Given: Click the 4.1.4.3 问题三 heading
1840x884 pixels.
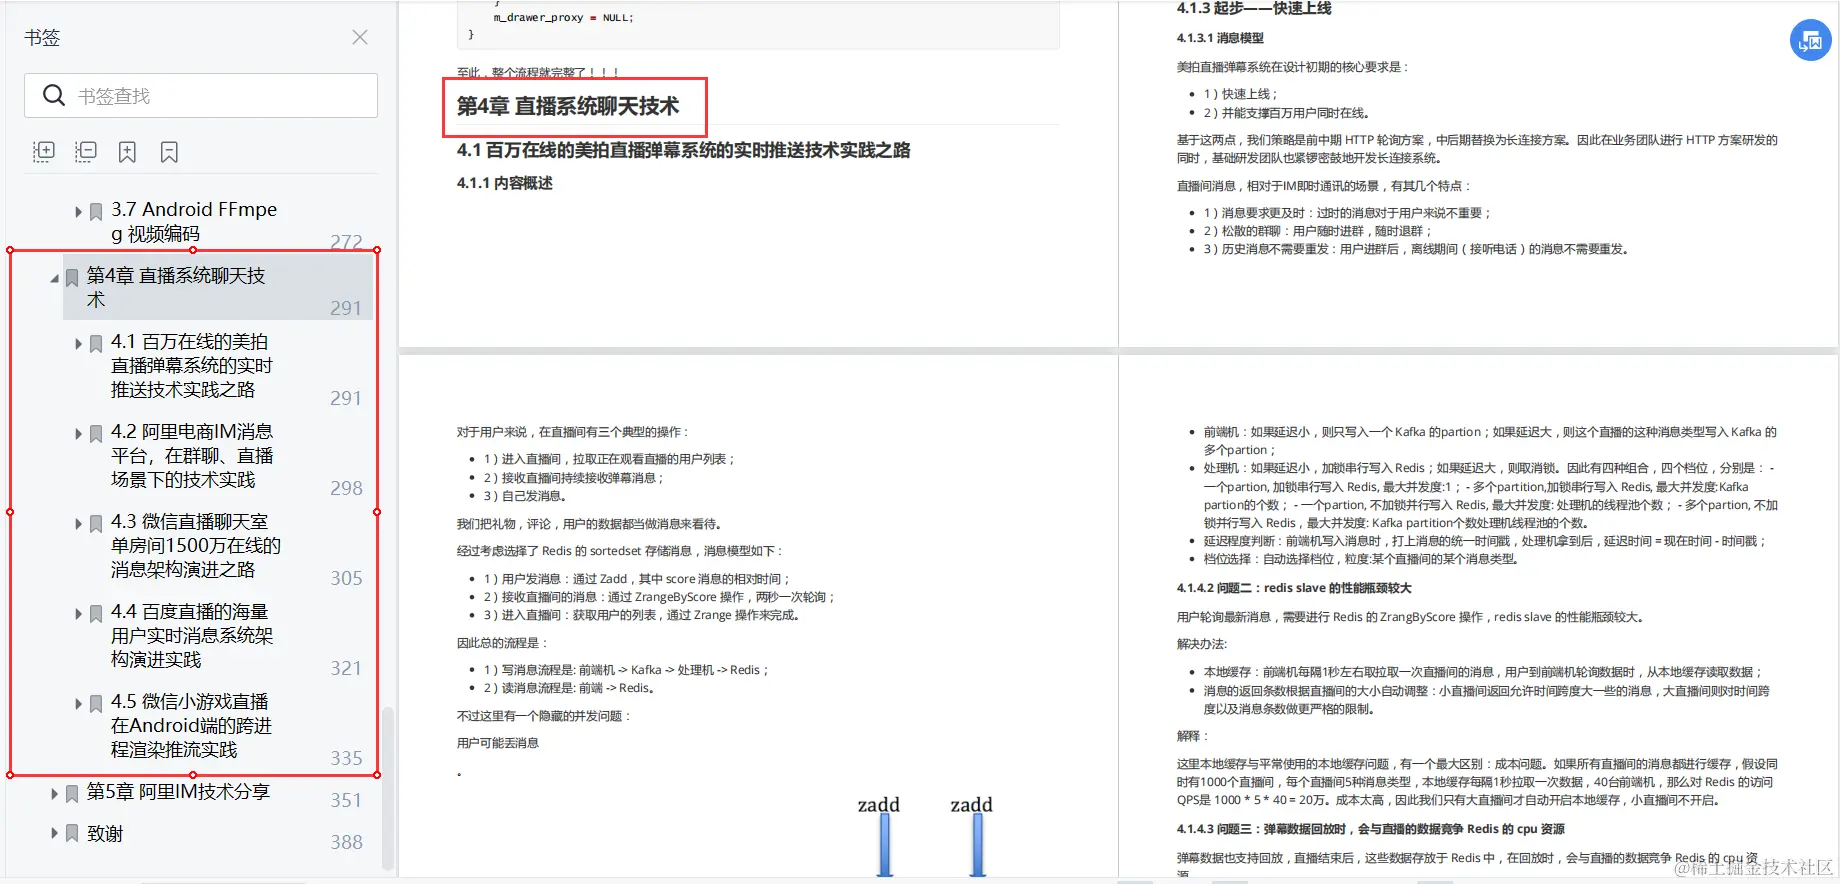Looking at the screenshot, I should [1370, 829].
